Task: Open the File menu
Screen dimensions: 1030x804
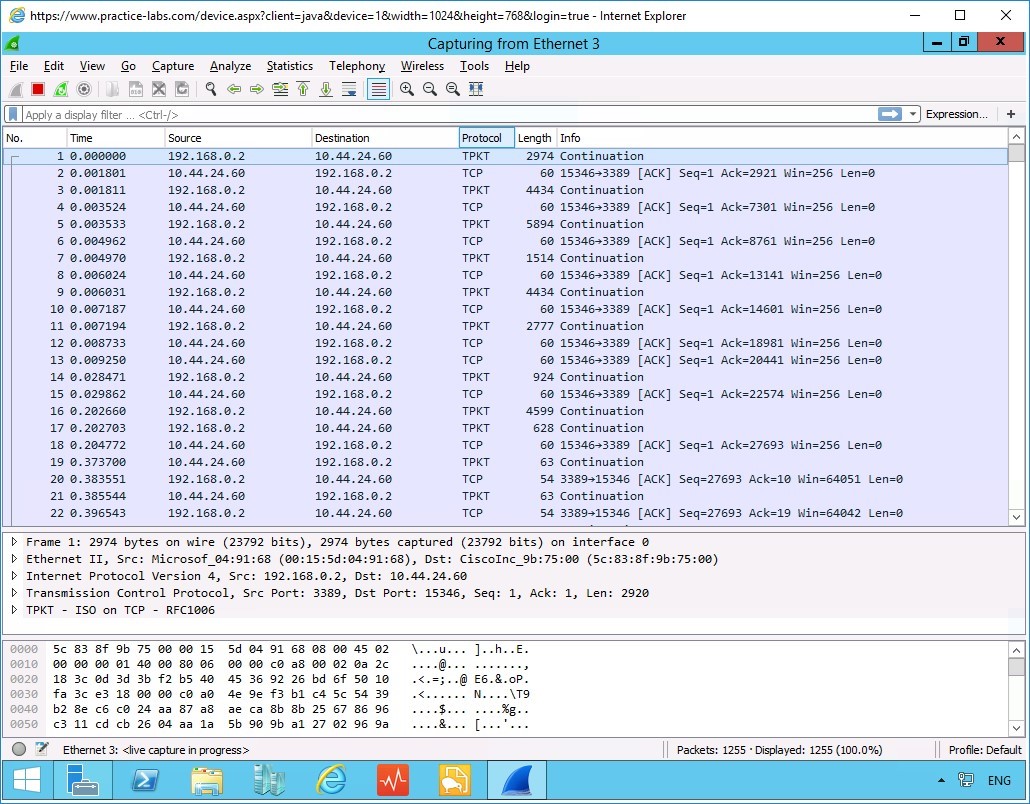Action: pyautogui.click(x=19, y=66)
